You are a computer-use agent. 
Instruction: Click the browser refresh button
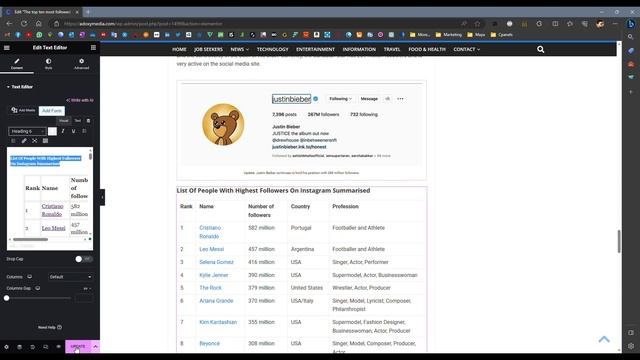pyautogui.click(x=24, y=24)
